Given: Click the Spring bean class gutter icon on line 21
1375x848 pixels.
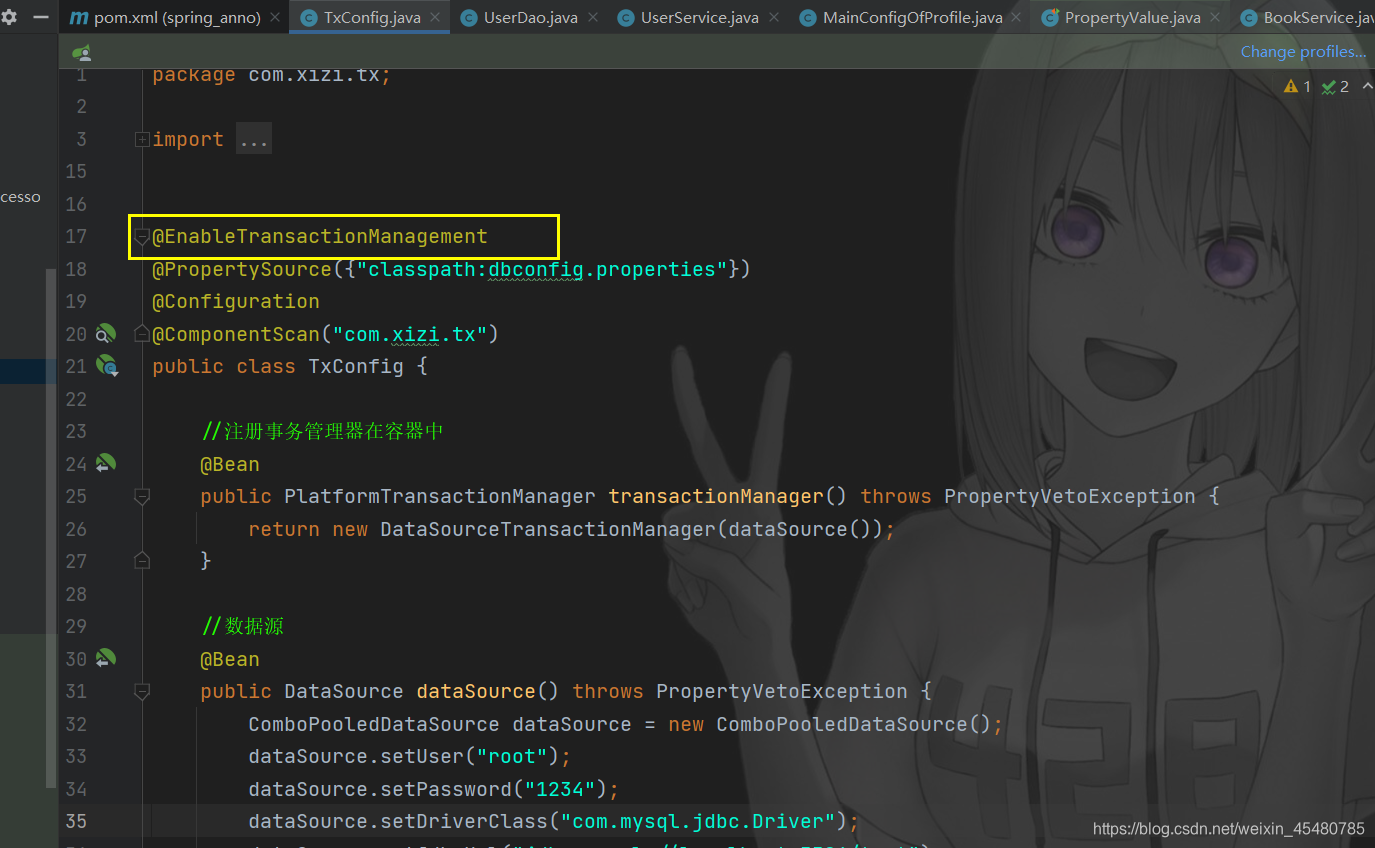Looking at the screenshot, I should pyautogui.click(x=106, y=366).
